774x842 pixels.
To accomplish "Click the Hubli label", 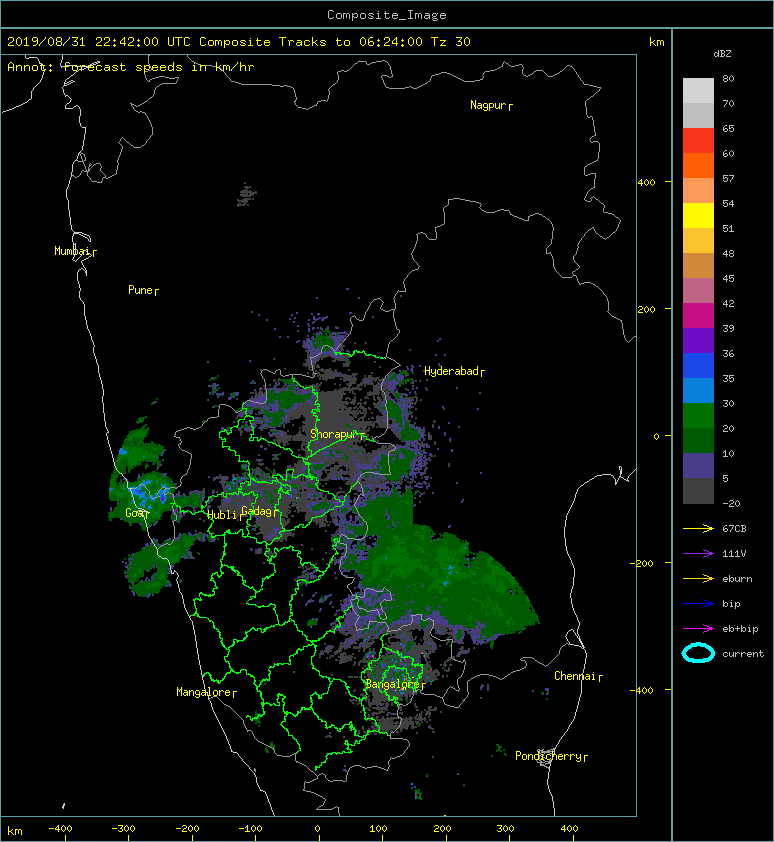I will (x=222, y=515).
